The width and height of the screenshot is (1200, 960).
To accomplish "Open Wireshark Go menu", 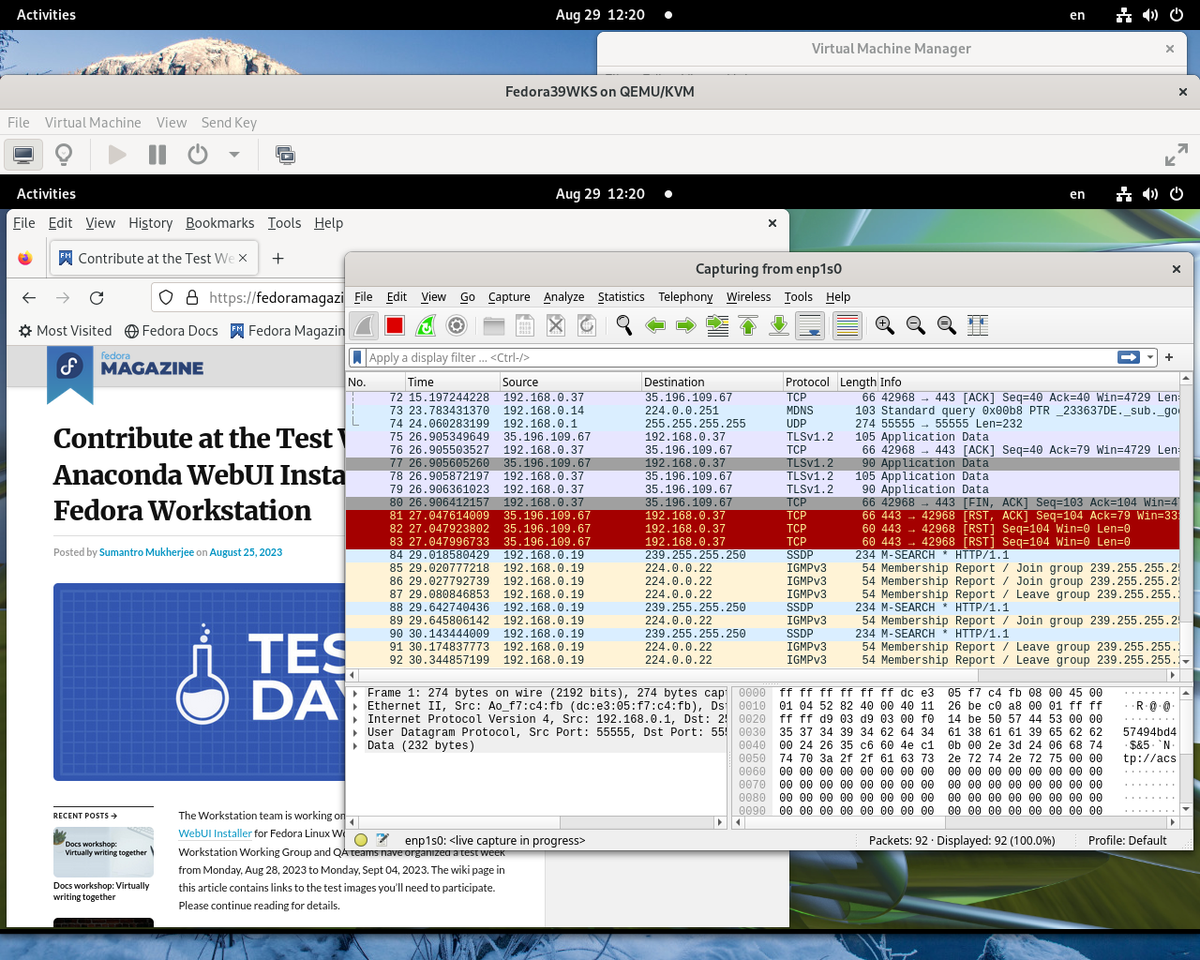I will click(467, 297).
